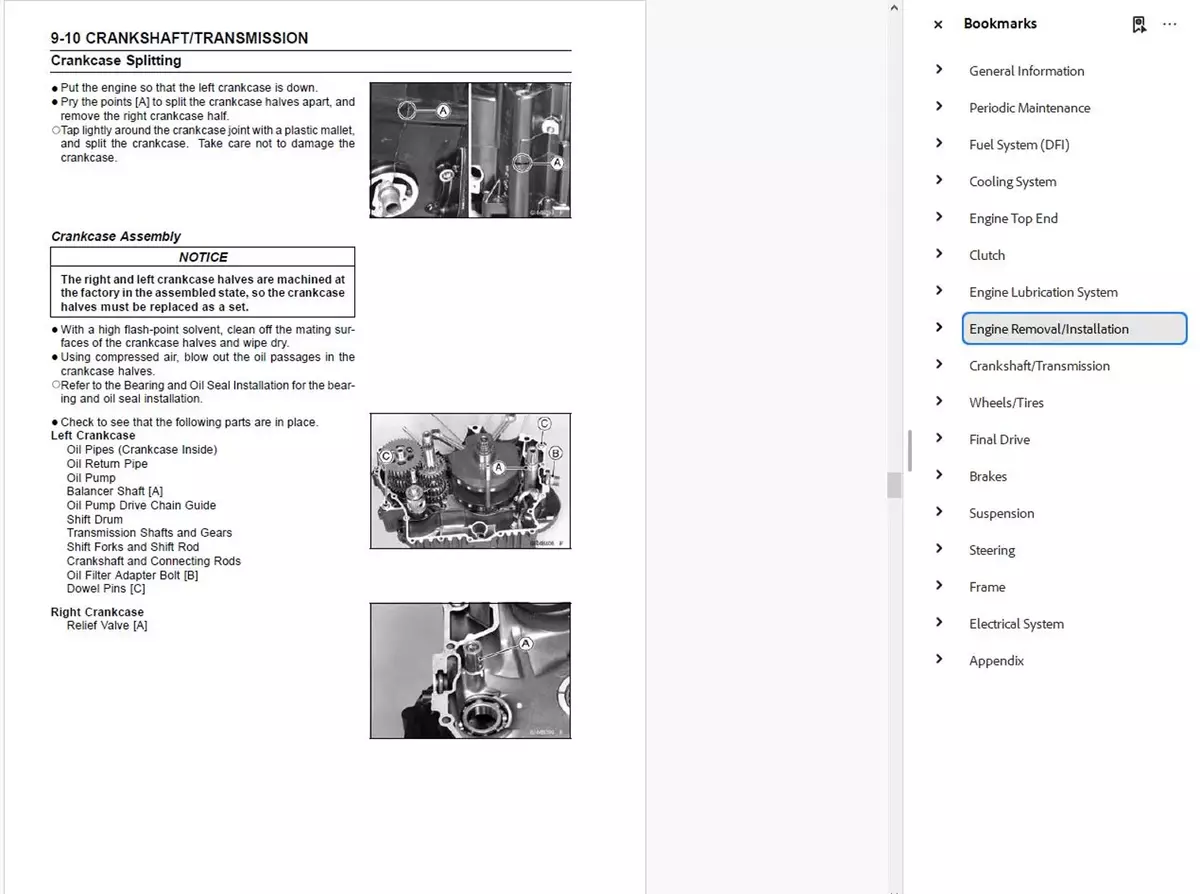Screen dimensions: 1200x894
Task: Click the add bookmark icon
Action: pos(1139,25)
